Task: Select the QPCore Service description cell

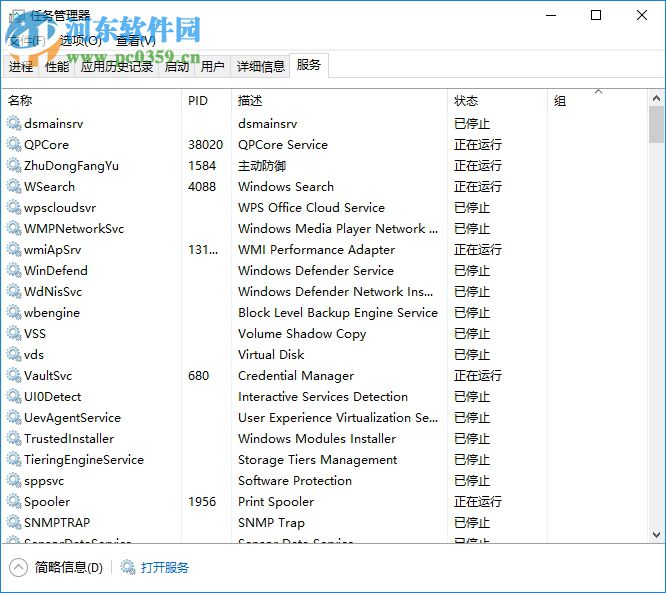Action: tap(283, 144)
